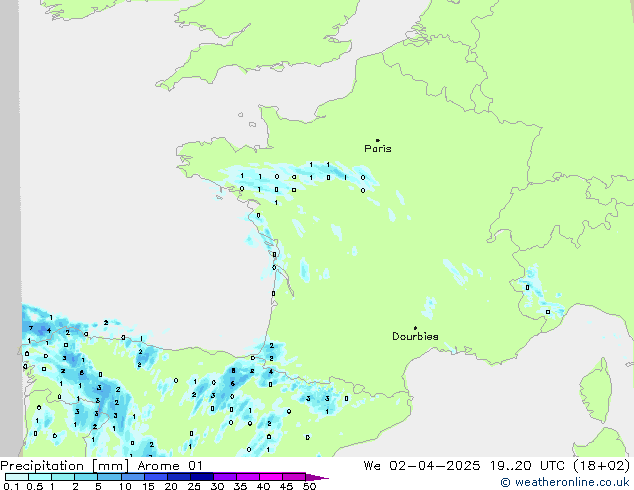Image resolution: width=634 pixels, height=490 pixels.
Task: Pick the 0.5–1 mm legend color swatch
Action: pyautogui.click(x=40, y=477)
